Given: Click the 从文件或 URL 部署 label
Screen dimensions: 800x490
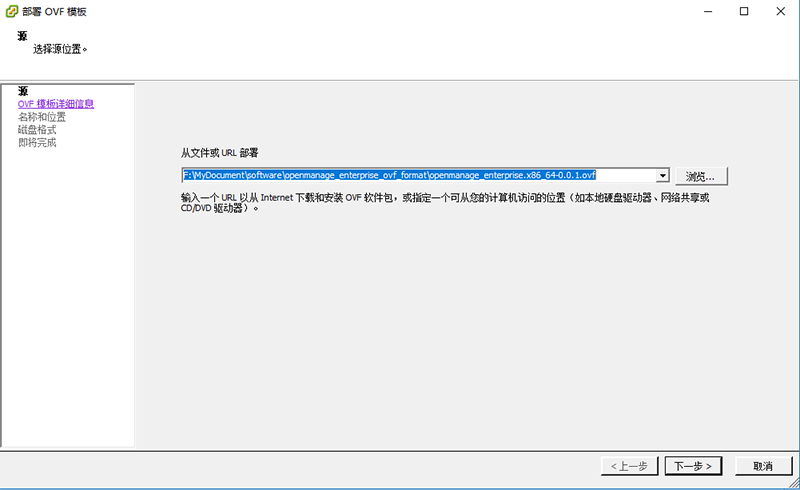Looking at the screenshot, I should [219, 153].
